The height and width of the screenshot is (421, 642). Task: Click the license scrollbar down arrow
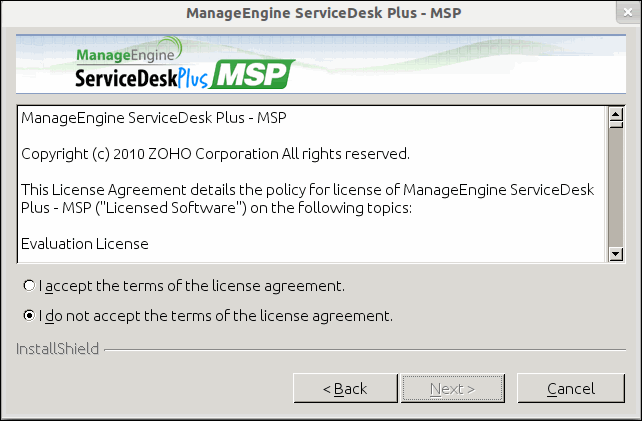coord(616,255)
